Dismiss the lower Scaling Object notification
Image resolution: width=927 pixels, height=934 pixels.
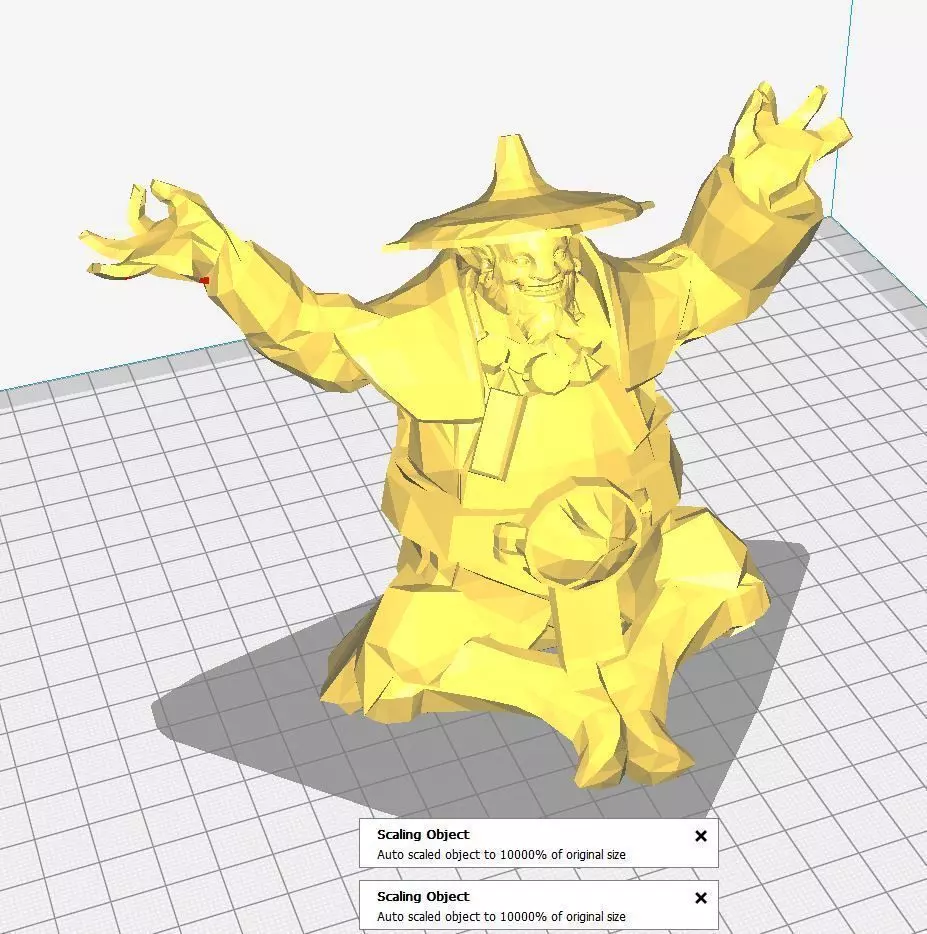pyautogui.click(x=701, y=898)
